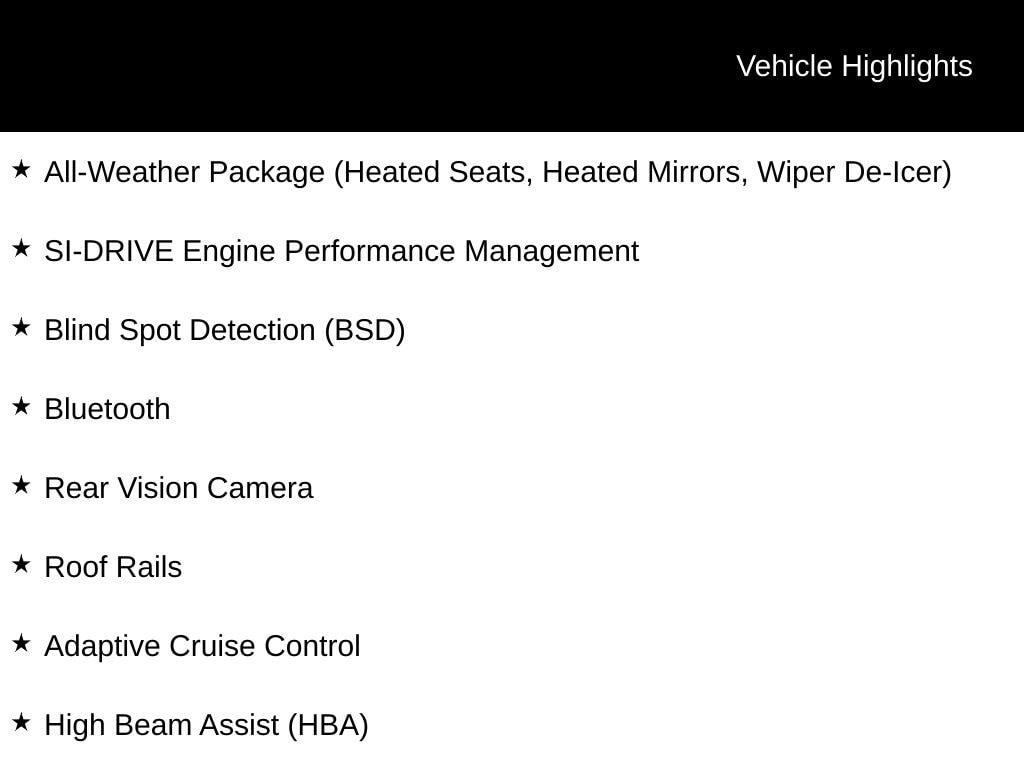Click the Vehicle Highlights title text
The image size is (1024, 768).
pyautogui.click(x=854, y=66)
